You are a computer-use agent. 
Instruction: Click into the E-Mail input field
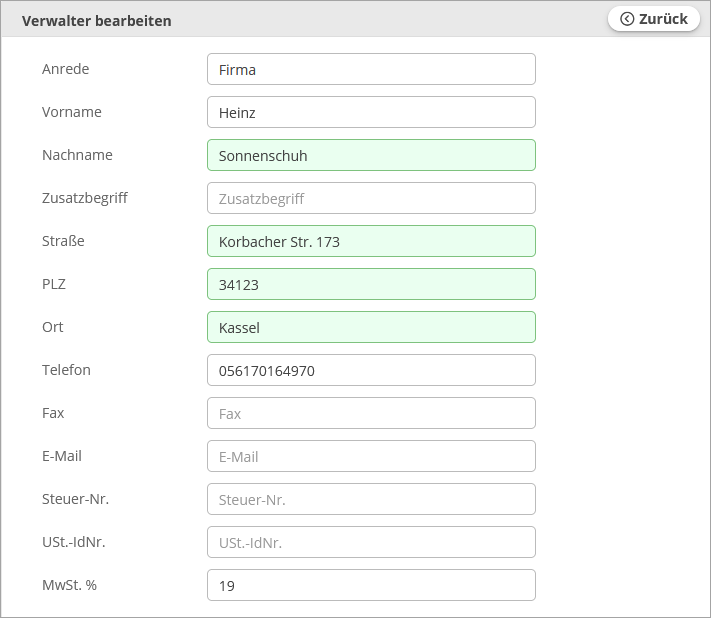(370, 457)
